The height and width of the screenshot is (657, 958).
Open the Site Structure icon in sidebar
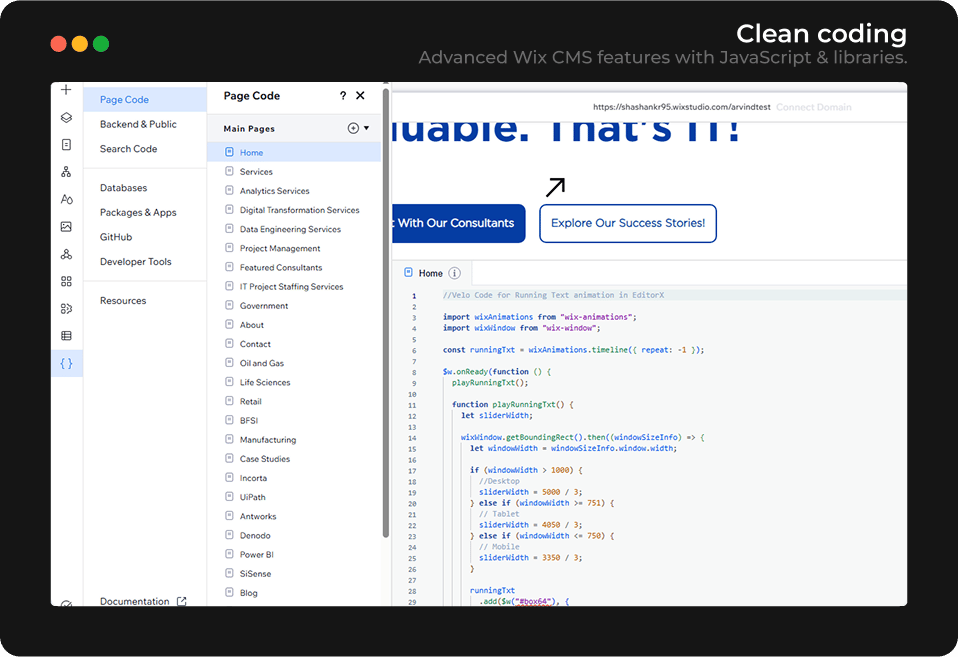(x=66, y=172)
